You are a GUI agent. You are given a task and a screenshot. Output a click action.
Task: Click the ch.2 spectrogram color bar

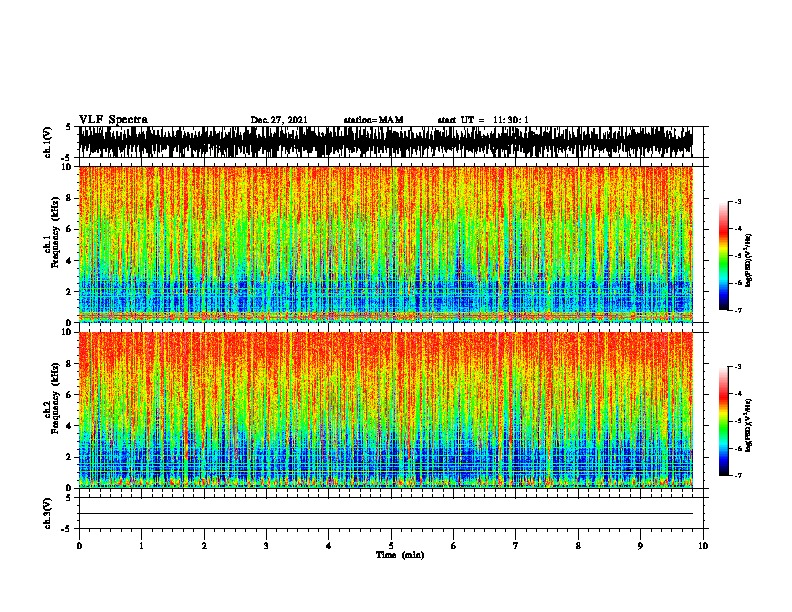[x=723, y=421]
